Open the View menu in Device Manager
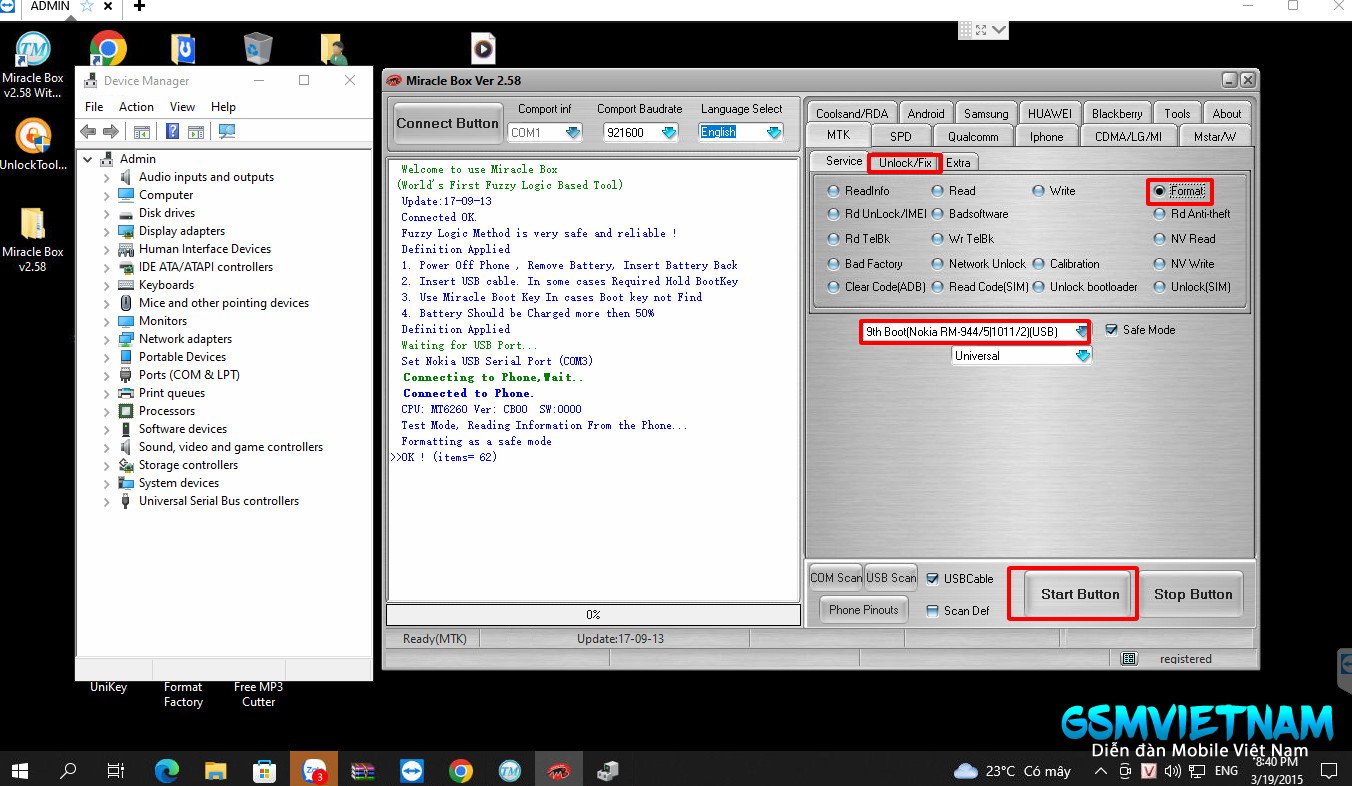Viewport: 1352px width, 786px height. (182, 107)
